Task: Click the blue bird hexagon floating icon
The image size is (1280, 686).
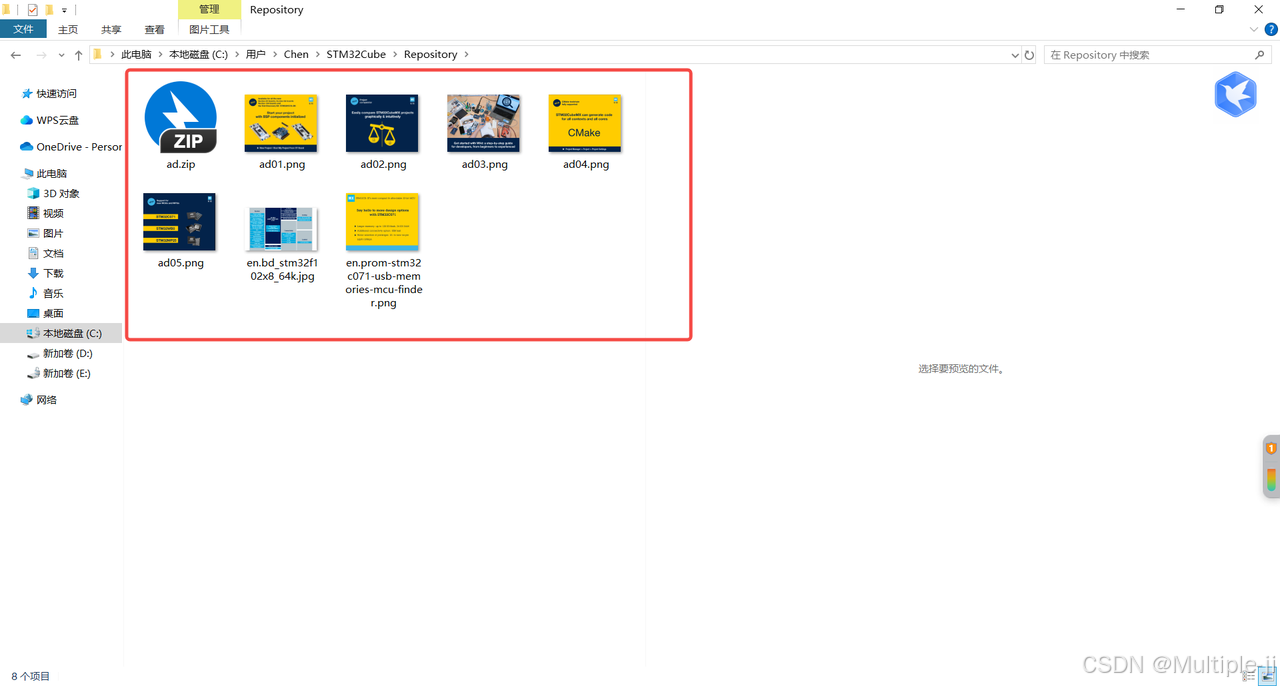Action: click(1235, 94)
